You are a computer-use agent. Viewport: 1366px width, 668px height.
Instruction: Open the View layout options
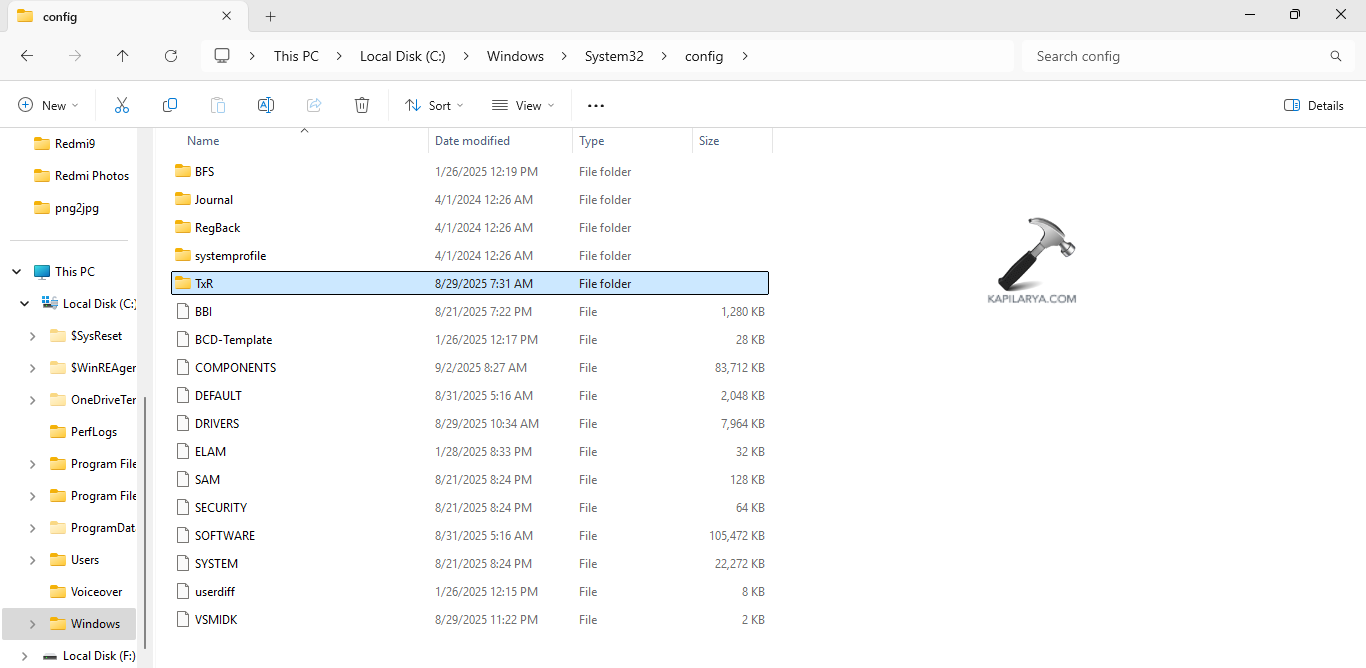coord(522,105)
